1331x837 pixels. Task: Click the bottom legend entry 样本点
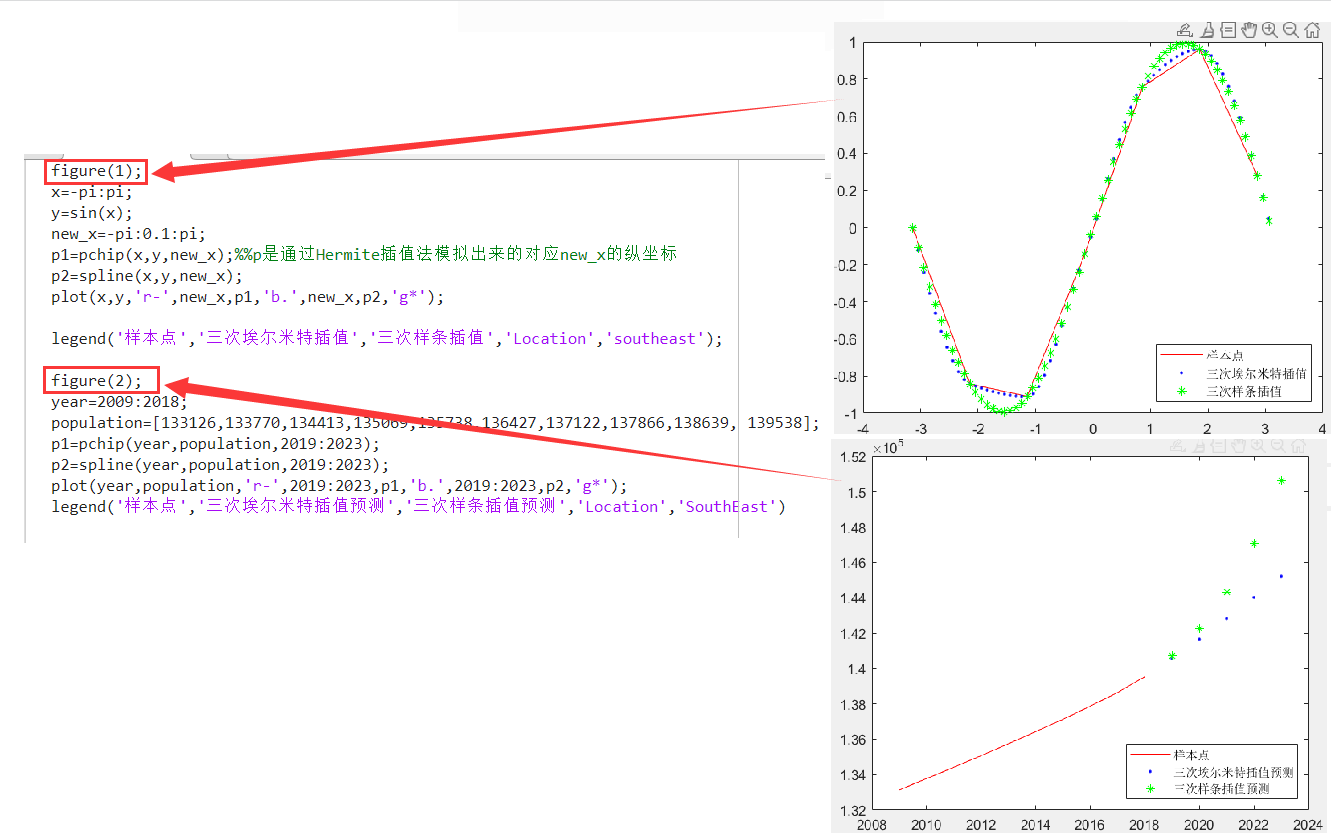[x=1191, y=755]
